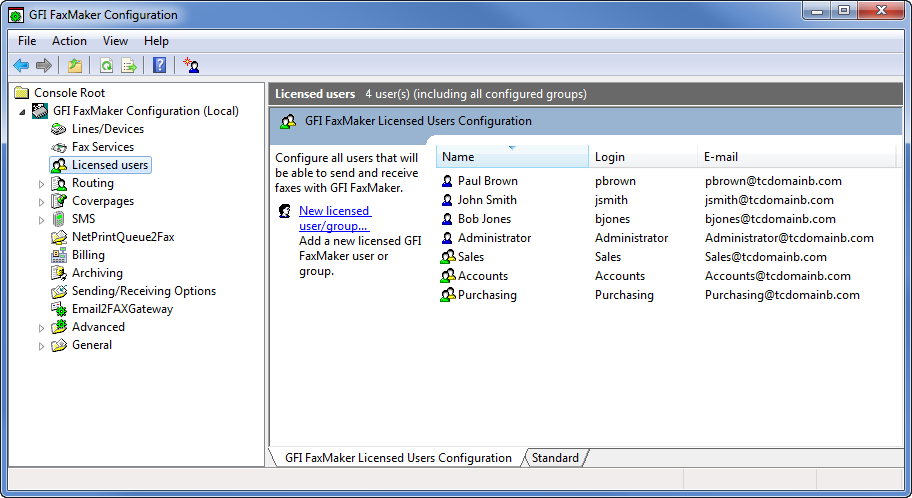Select the NetPrintQueue2Fax tree label
This screenshot has height=498, width=912.
tap(123, 237)
